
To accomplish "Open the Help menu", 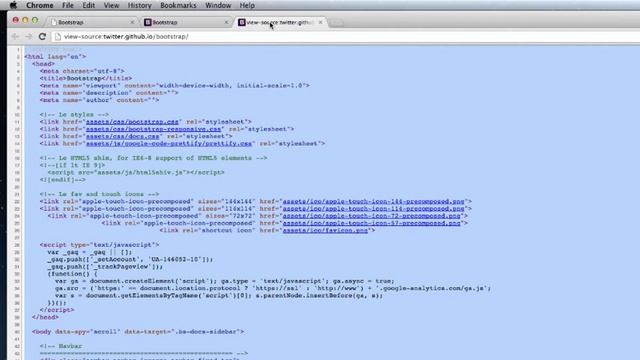I will coord(247,5).
